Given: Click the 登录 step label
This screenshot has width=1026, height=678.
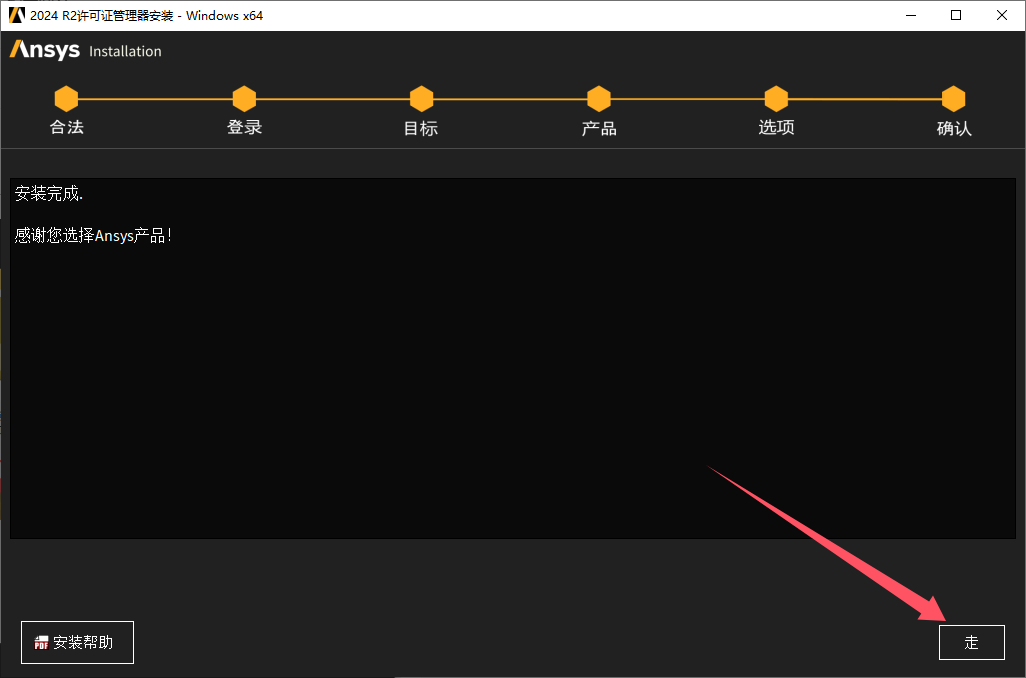Looking at the screenshot, I should click(x=244, y=128).
